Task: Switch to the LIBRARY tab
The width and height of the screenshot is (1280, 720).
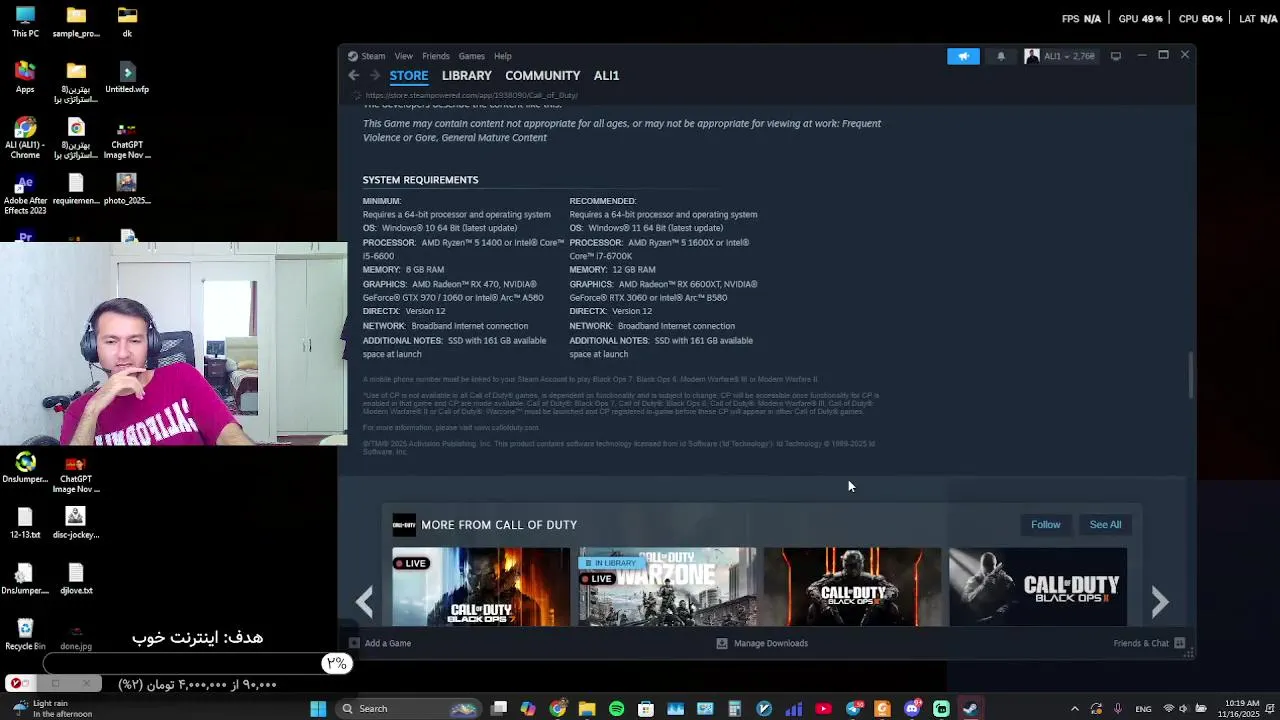Action: click(x=467, y=76)
